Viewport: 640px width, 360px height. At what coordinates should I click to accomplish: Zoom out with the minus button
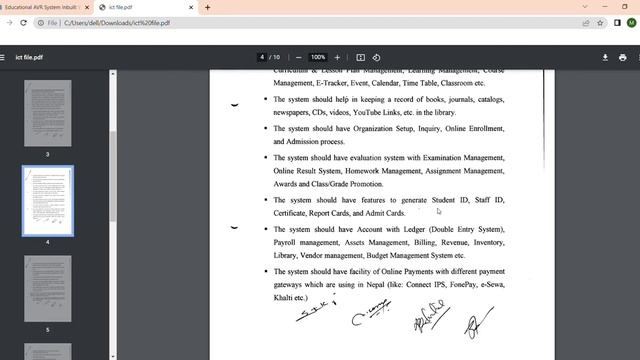coord(298,58)
